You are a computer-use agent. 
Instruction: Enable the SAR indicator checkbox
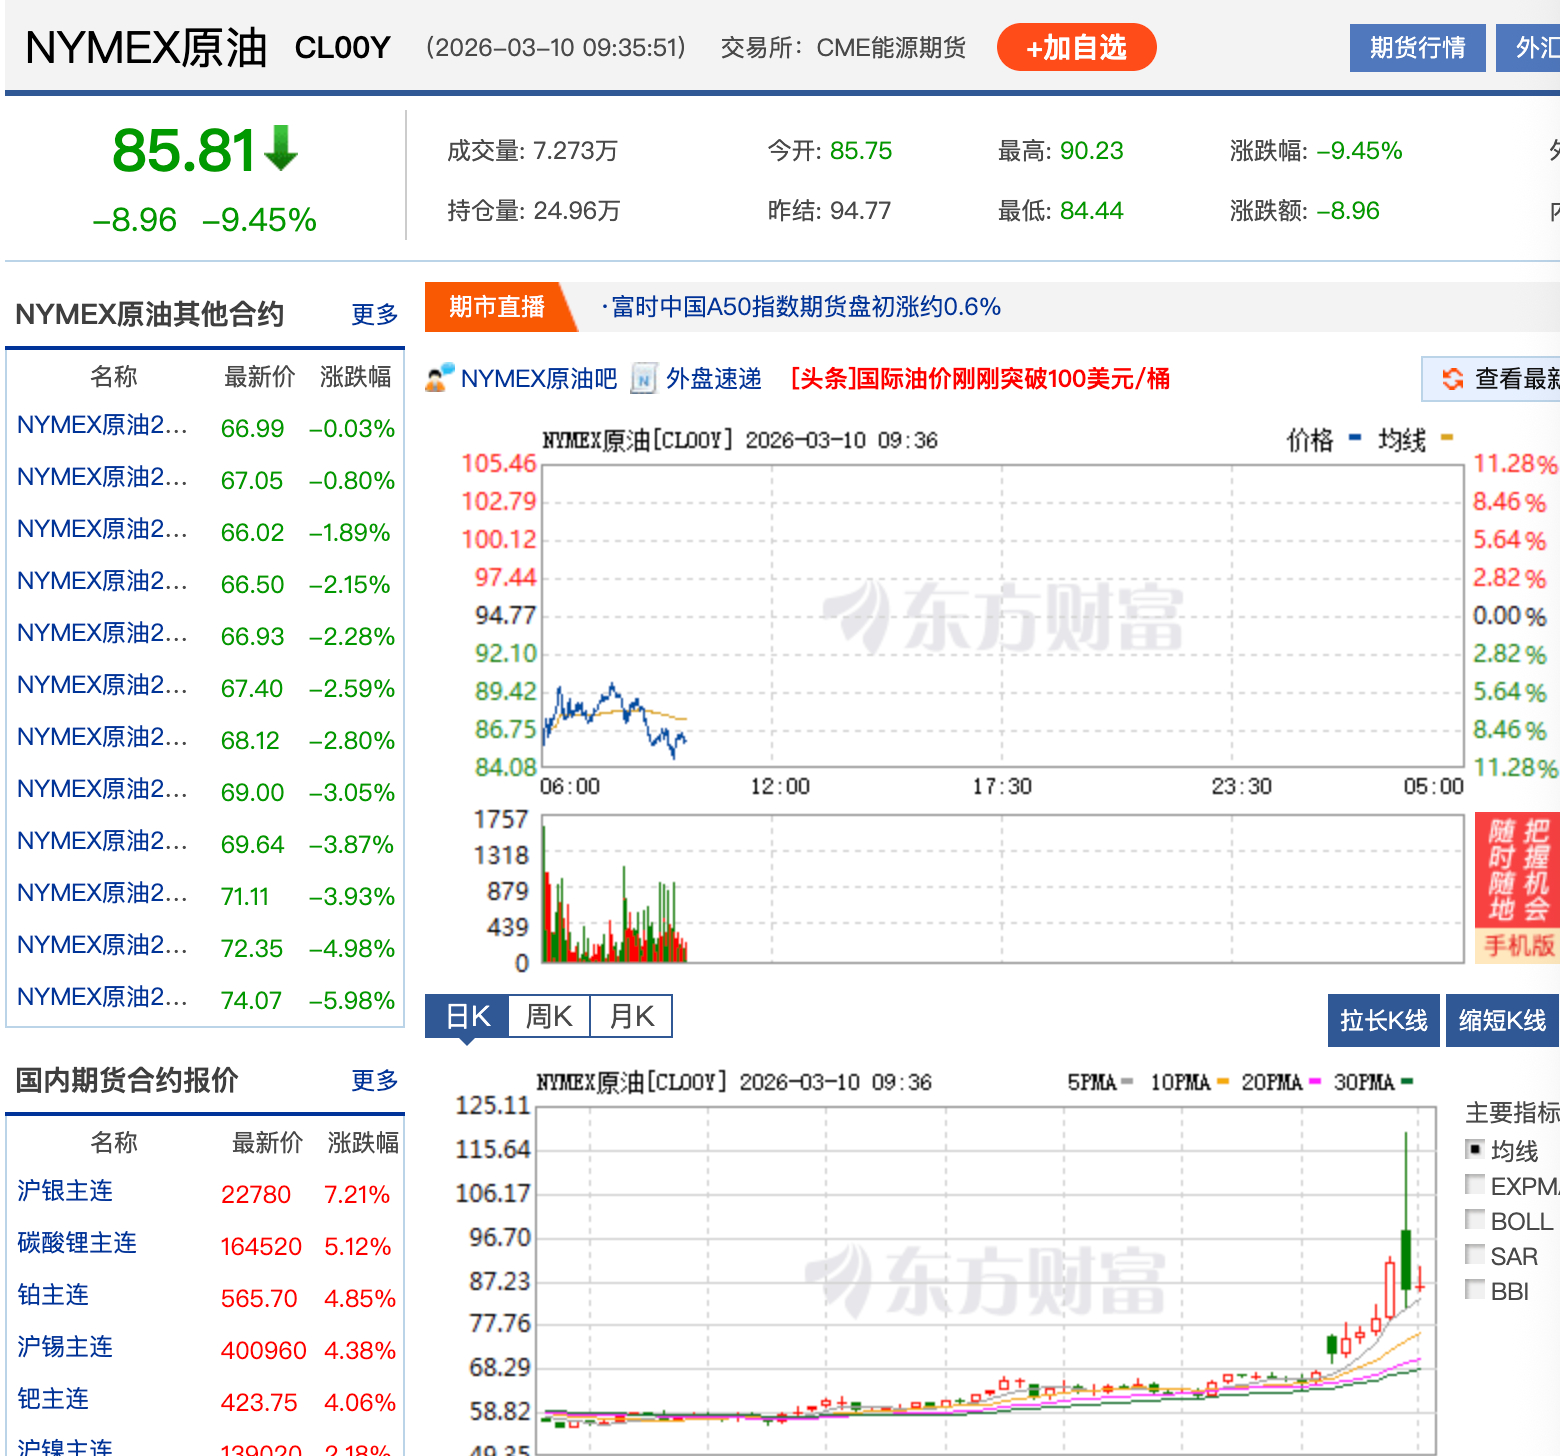(1474, 1255)
